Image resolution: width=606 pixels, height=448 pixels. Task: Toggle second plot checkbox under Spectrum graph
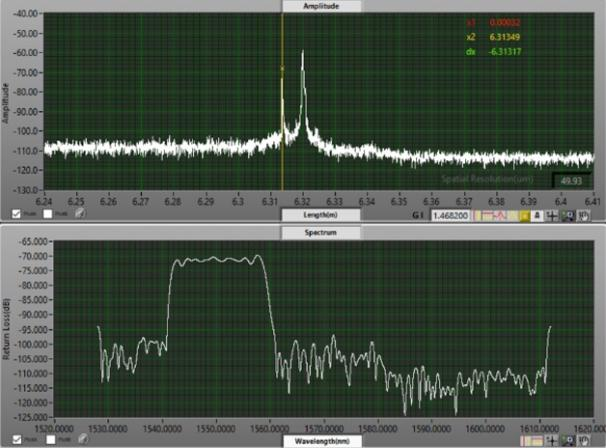tap(48, 438)
